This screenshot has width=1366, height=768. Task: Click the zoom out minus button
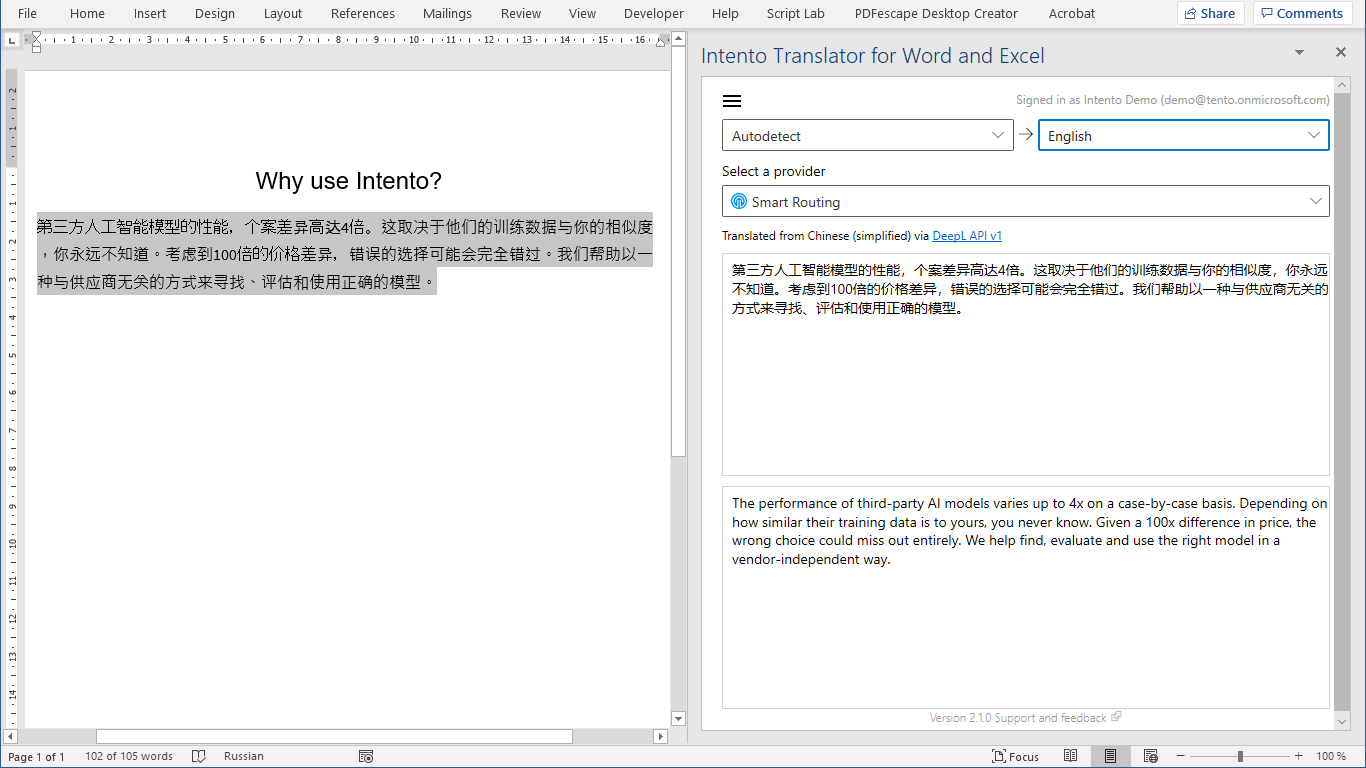pos(1181,756)
